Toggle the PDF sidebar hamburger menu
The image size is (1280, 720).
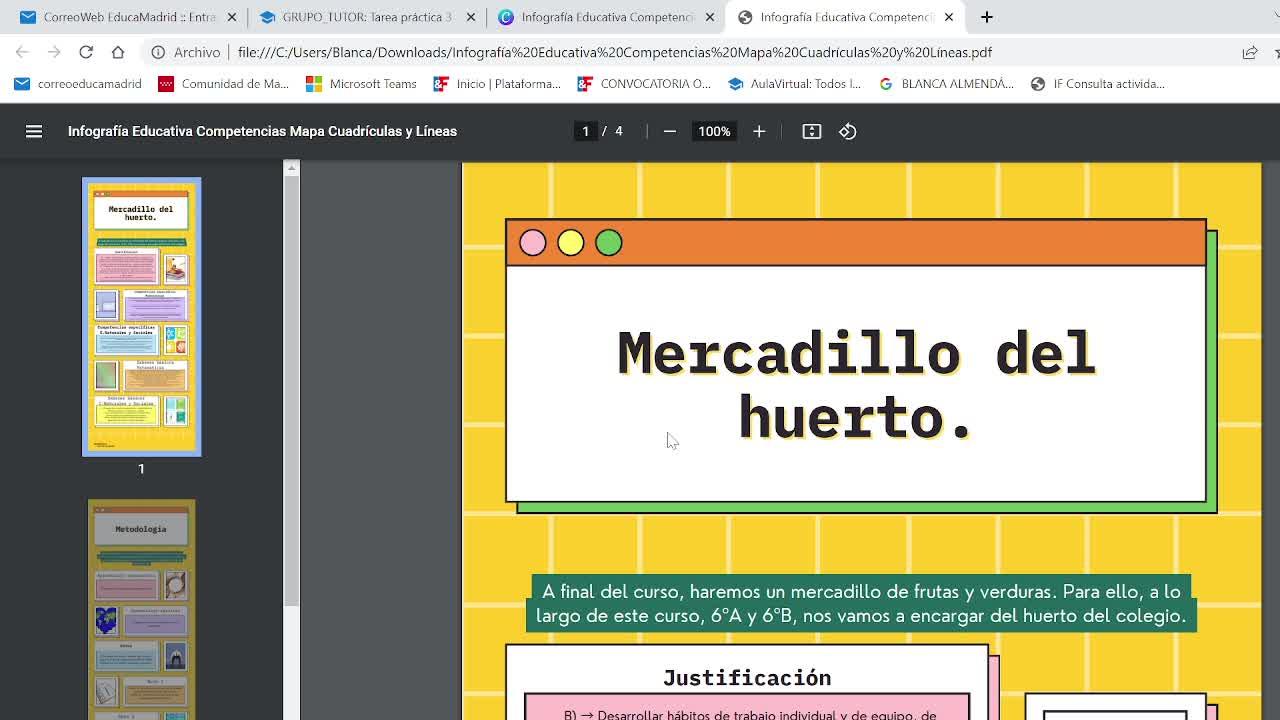(x=34, y=131)
